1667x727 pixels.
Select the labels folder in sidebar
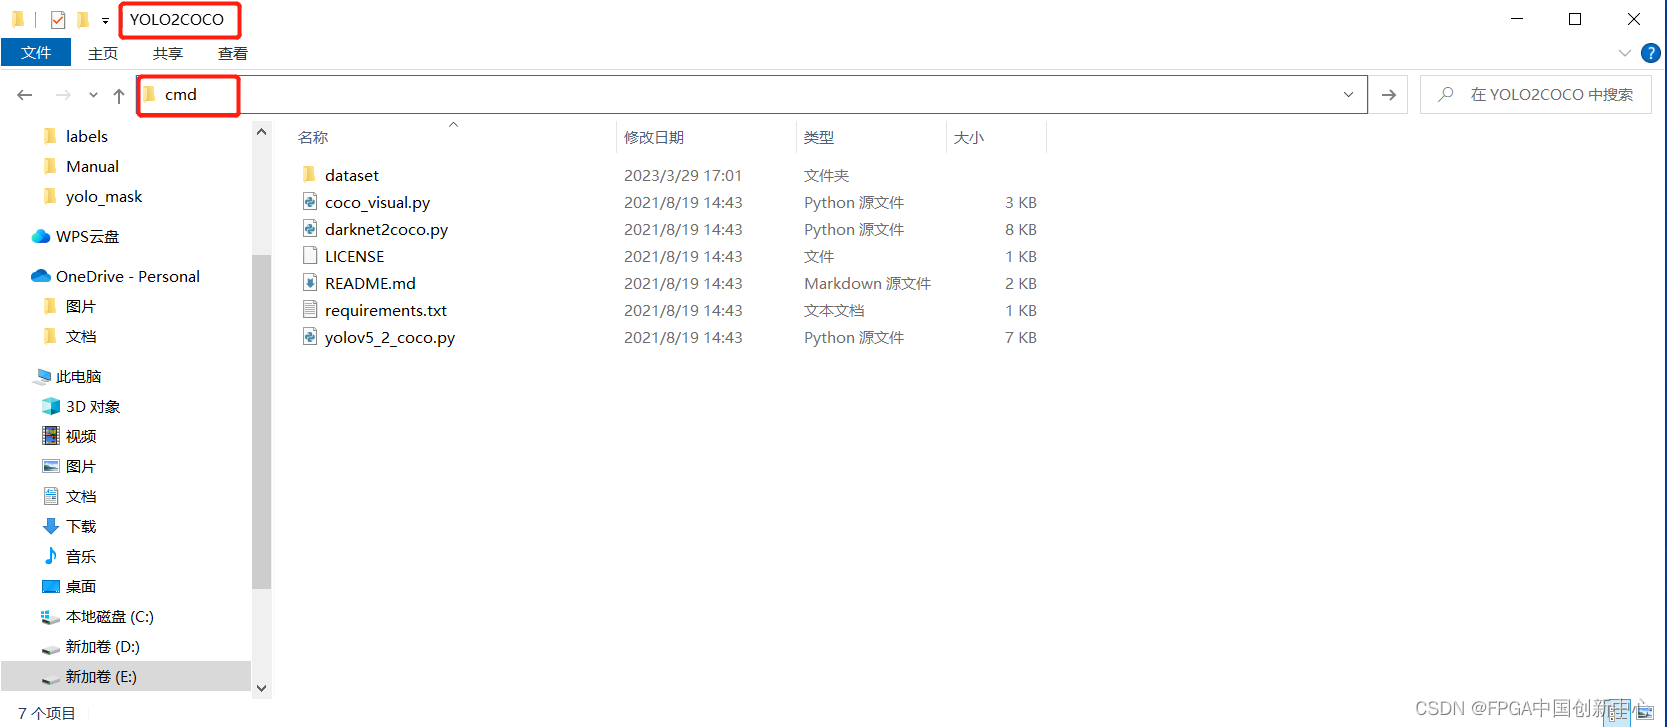tap(87, 136)
